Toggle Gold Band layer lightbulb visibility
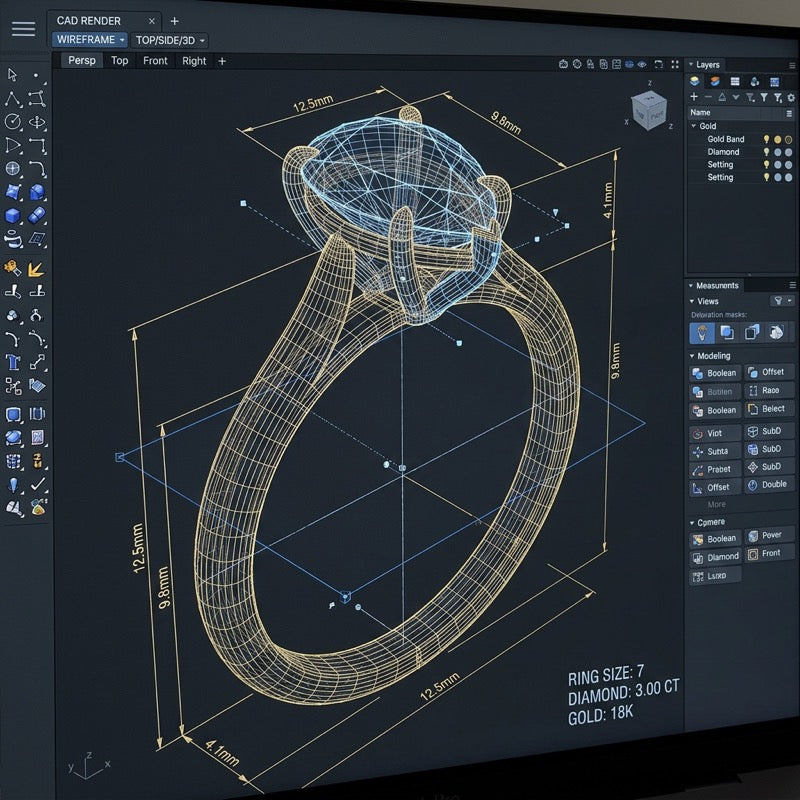The width and height of the screenshot is (800, 800). point(766,139)
